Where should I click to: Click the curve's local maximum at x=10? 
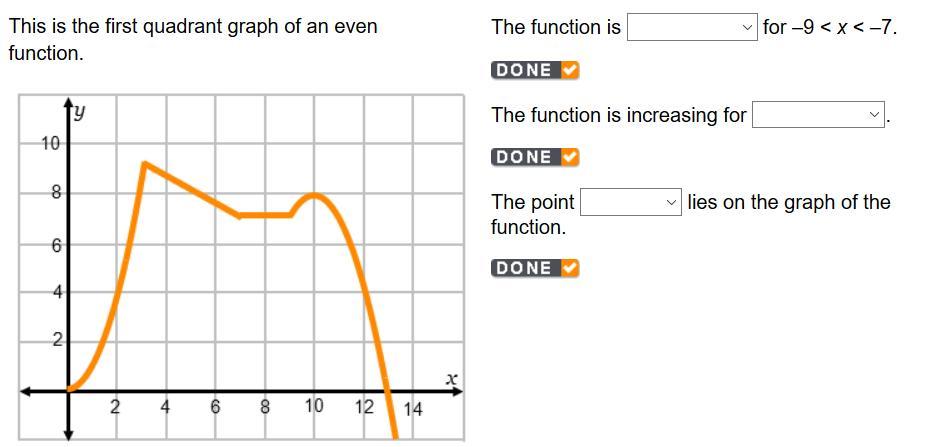click(315, 195)
